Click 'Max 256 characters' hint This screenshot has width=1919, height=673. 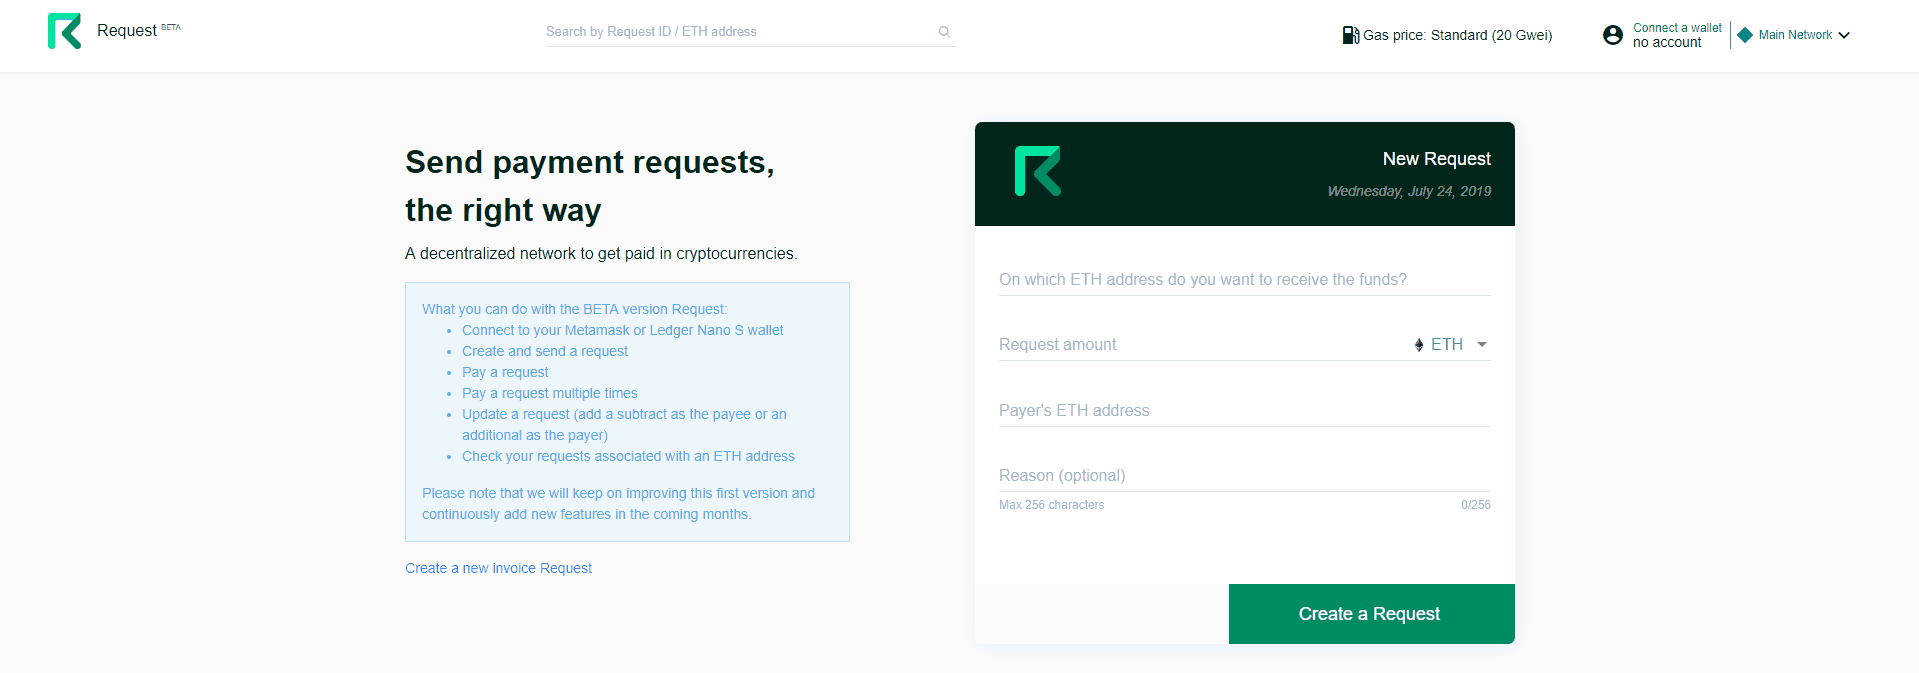pos(1051,505)
